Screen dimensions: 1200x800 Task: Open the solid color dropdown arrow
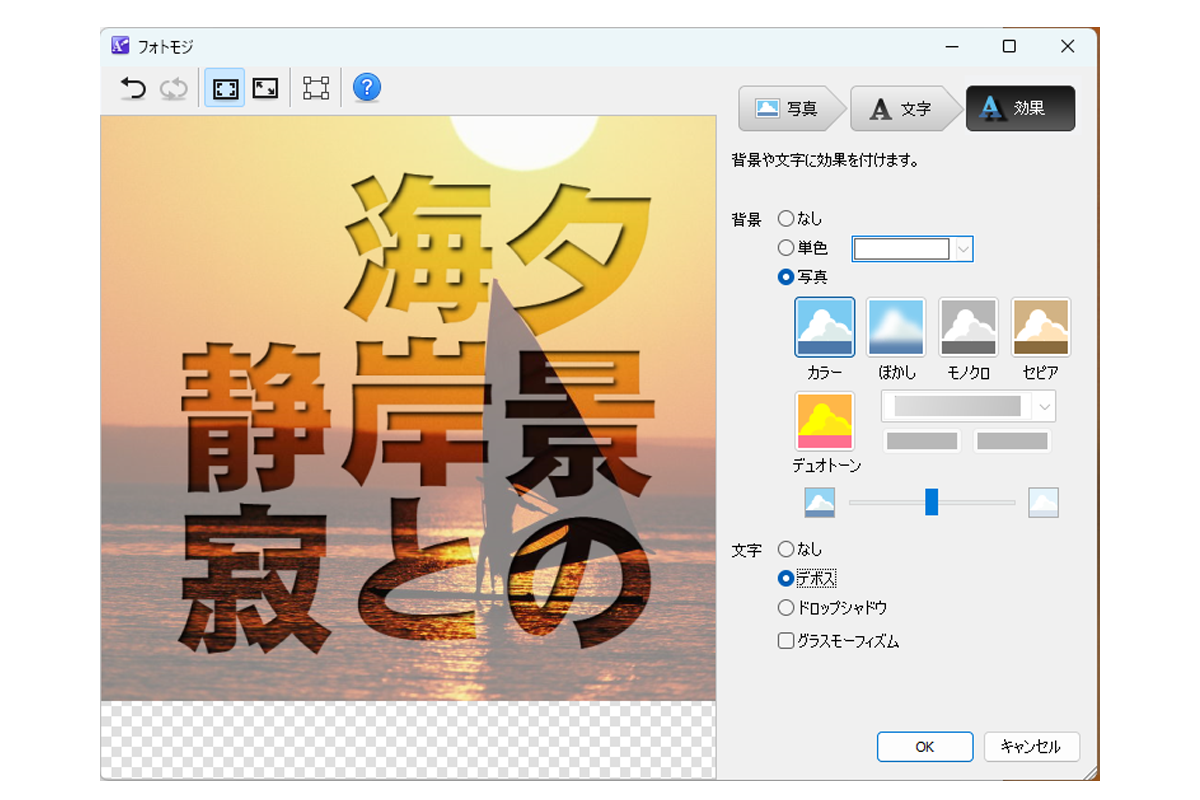(963, 249)
